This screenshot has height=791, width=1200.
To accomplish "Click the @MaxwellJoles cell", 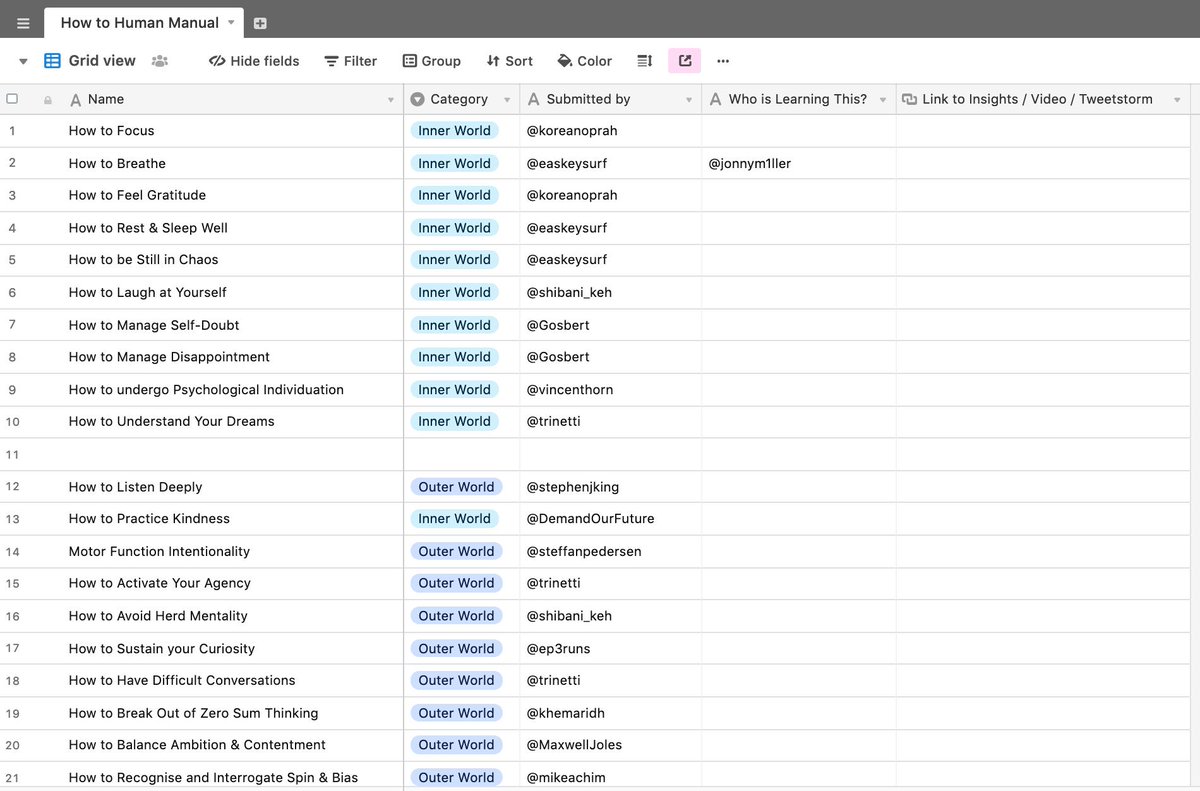I will [x=611, y=745].
